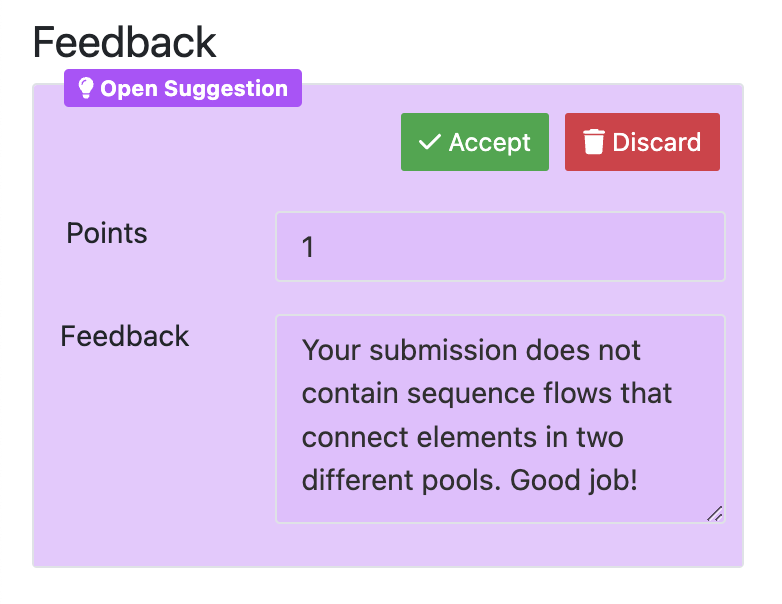This screenshot has height=604, width=782.
Task: Focus the Points input field
Action: 500,246
